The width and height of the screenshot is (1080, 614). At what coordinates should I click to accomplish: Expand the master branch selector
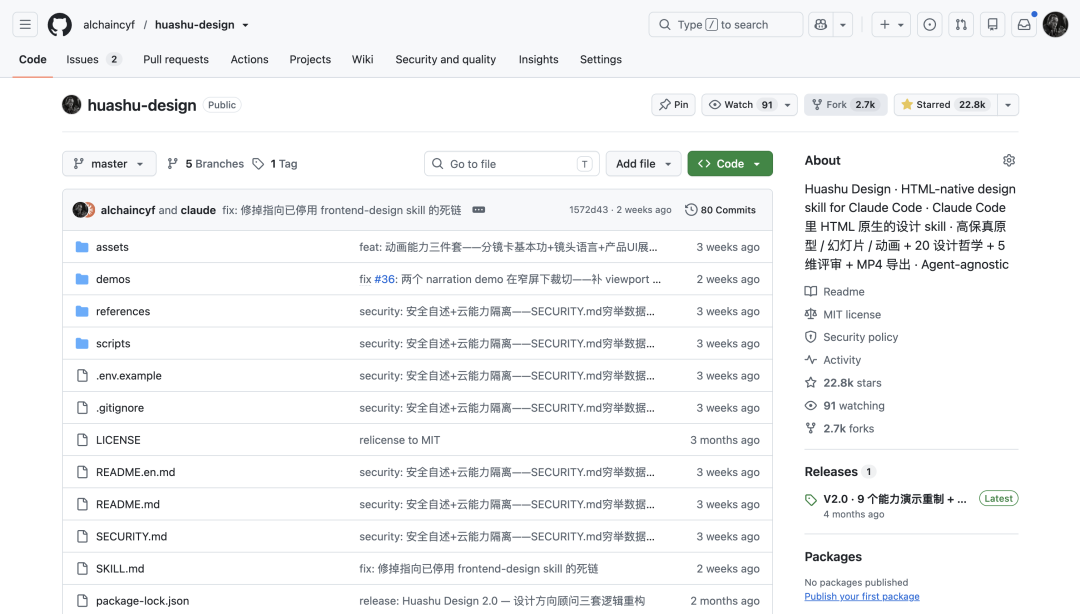110,164
